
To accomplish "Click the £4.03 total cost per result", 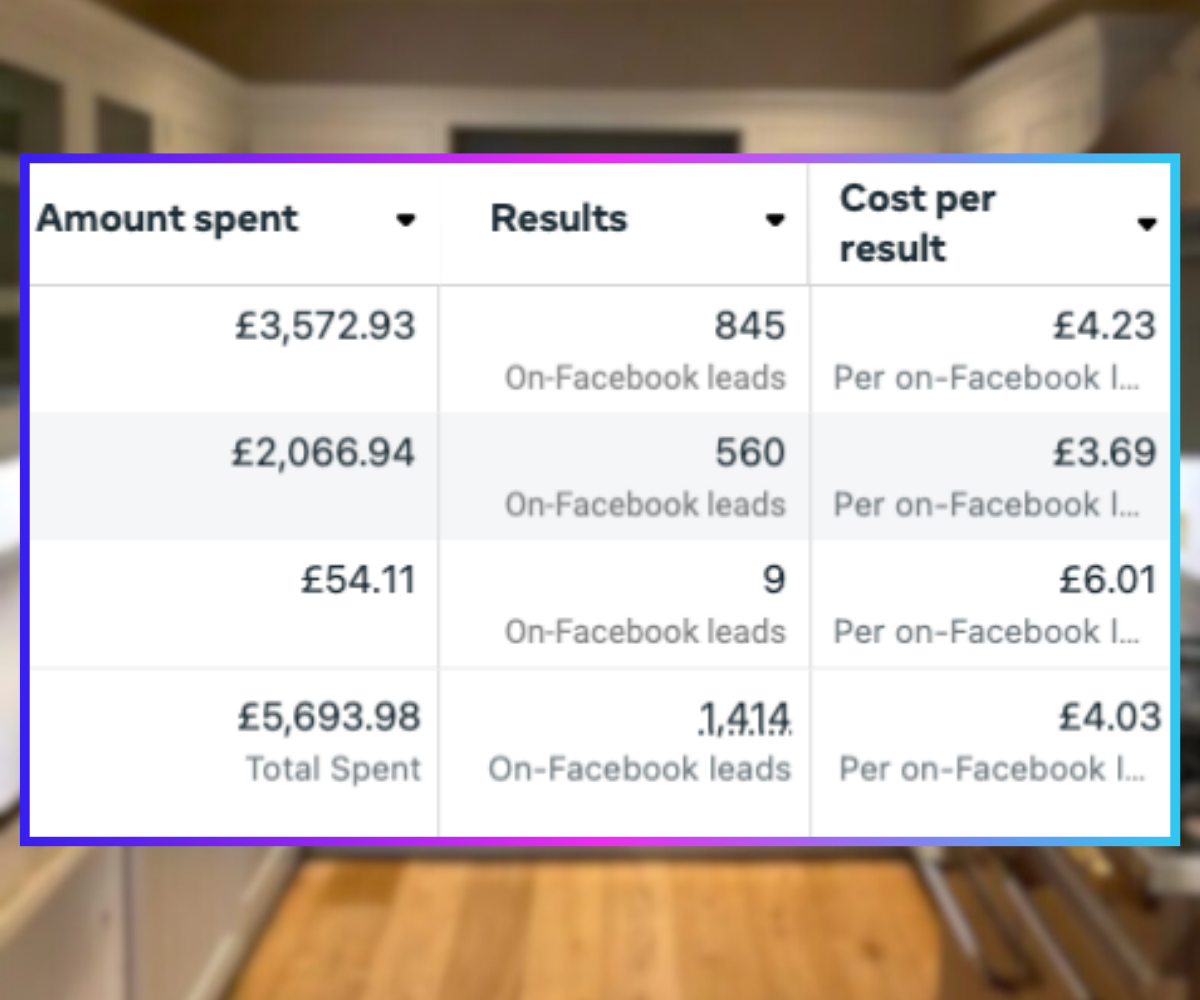I will click(x=1110, y=717).
